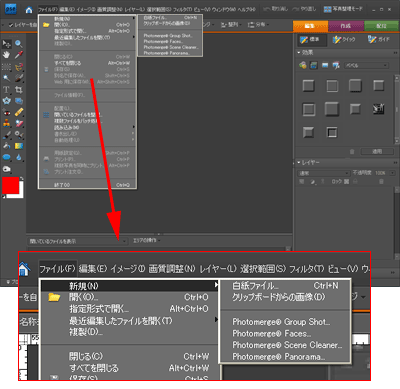The height and width of the screenshot is (389, 400).
Task: Toggle the lock transparency checker icon
Action: point(347,182)
